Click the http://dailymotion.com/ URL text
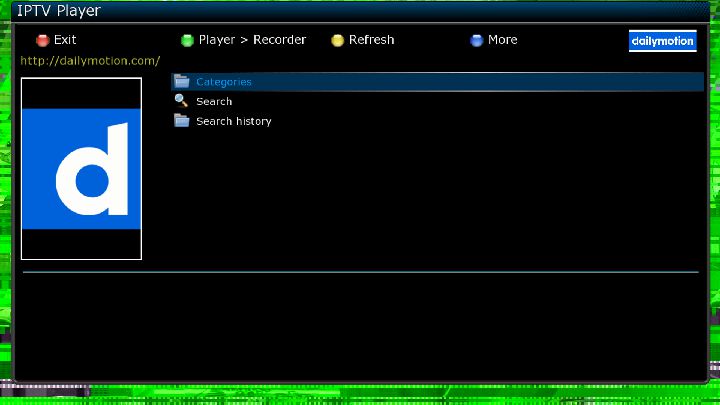This screenshot has height=405, width=720. pos(90,61)
